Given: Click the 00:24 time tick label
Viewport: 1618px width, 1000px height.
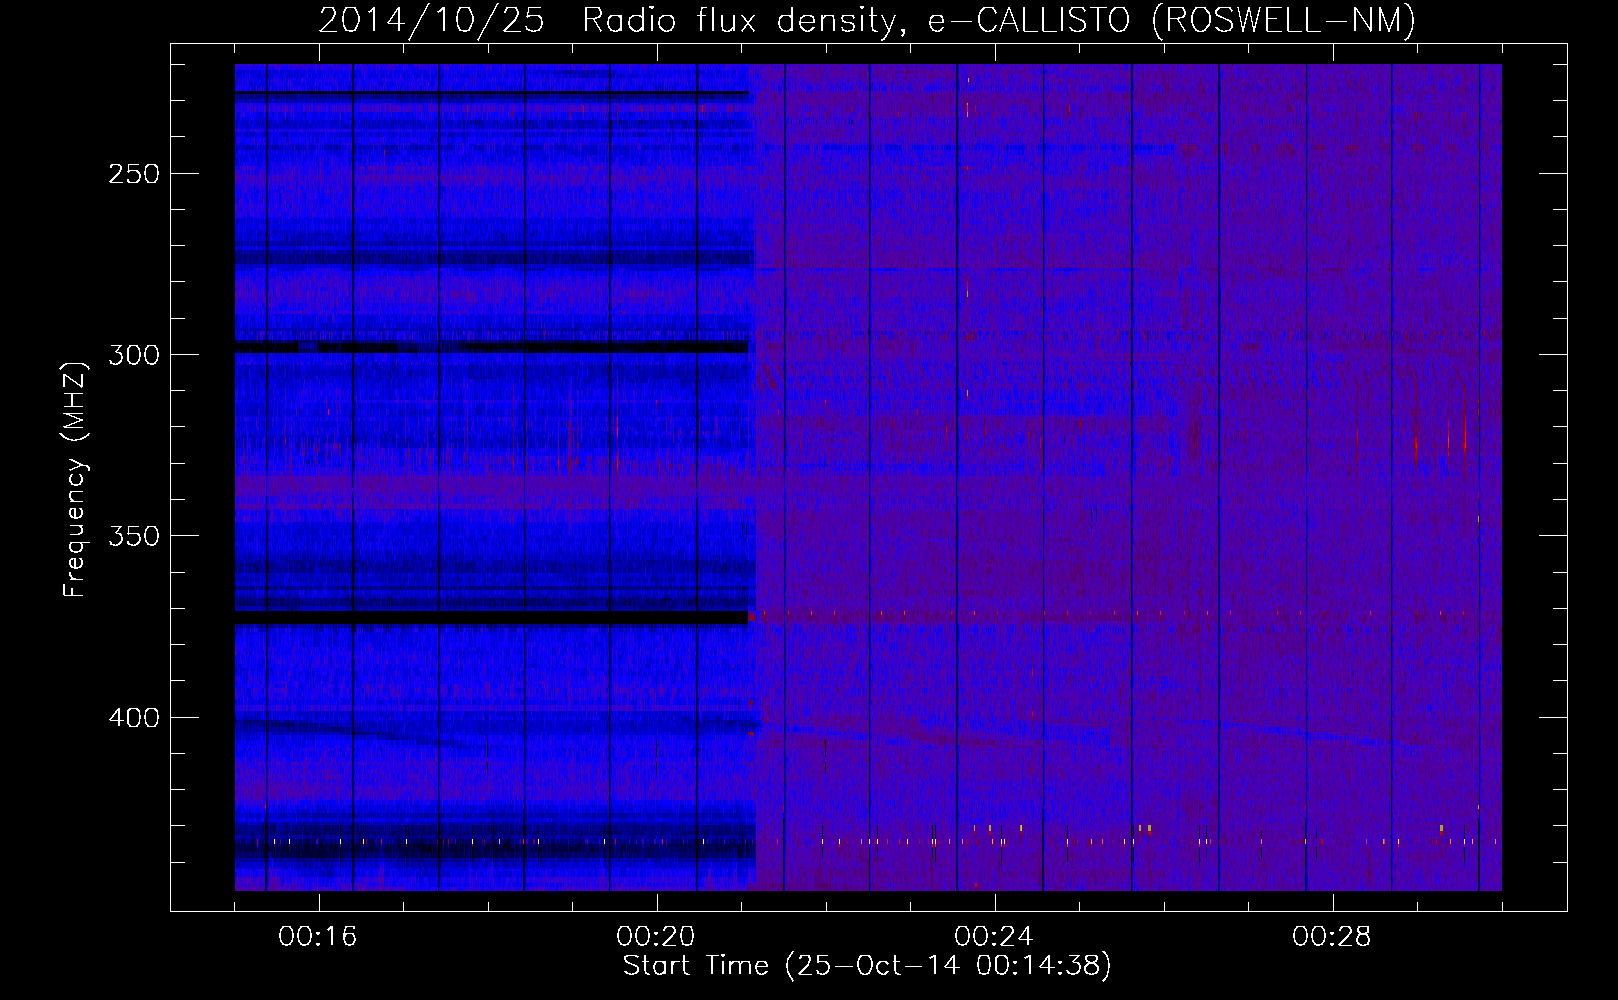Looking at the screenshot, I should pyautogui.click(x=994, y=937).
